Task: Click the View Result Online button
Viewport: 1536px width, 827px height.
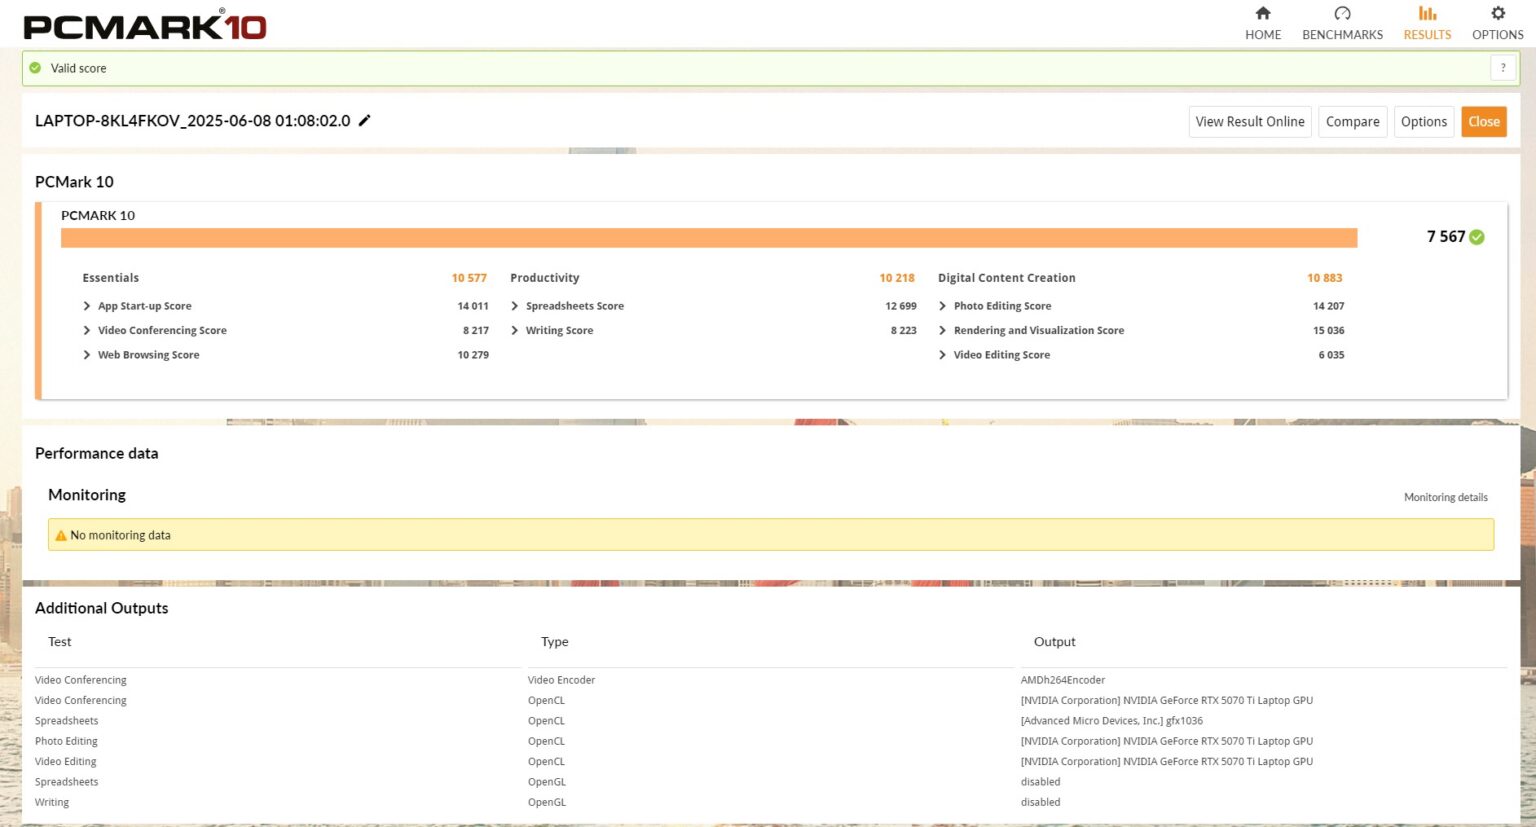Action: pos(1249,122)
